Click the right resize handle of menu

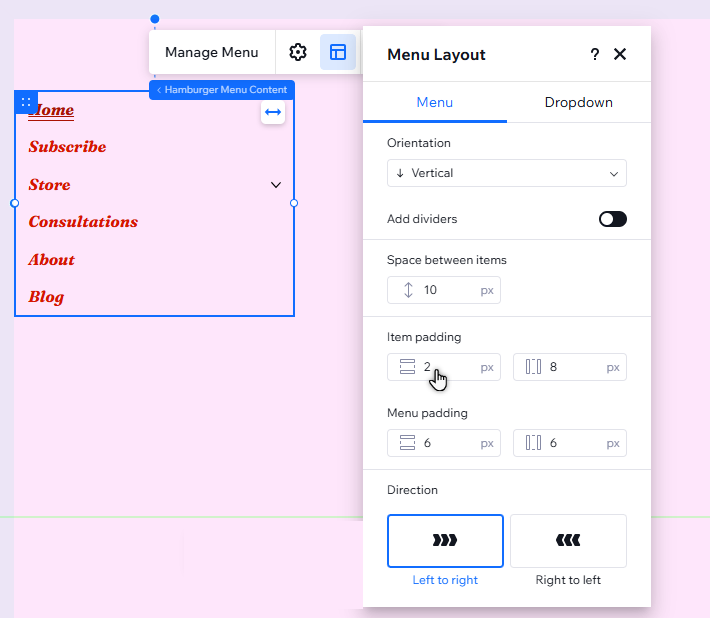click(294, 203)
